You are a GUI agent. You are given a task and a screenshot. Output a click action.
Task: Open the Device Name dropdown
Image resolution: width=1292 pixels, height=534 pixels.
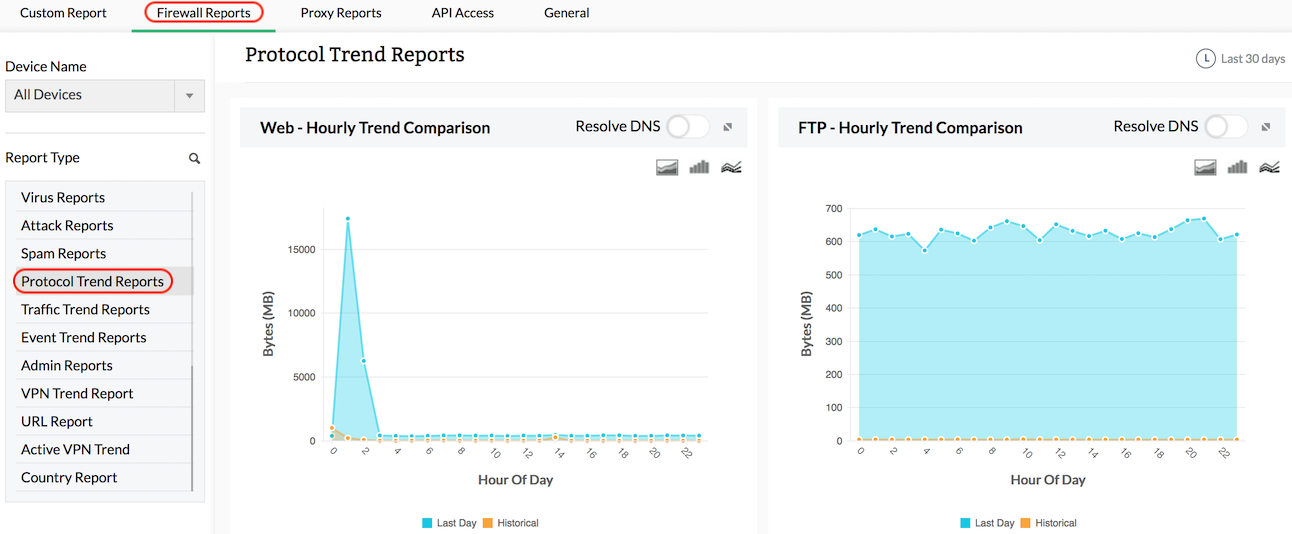[189, 96]
